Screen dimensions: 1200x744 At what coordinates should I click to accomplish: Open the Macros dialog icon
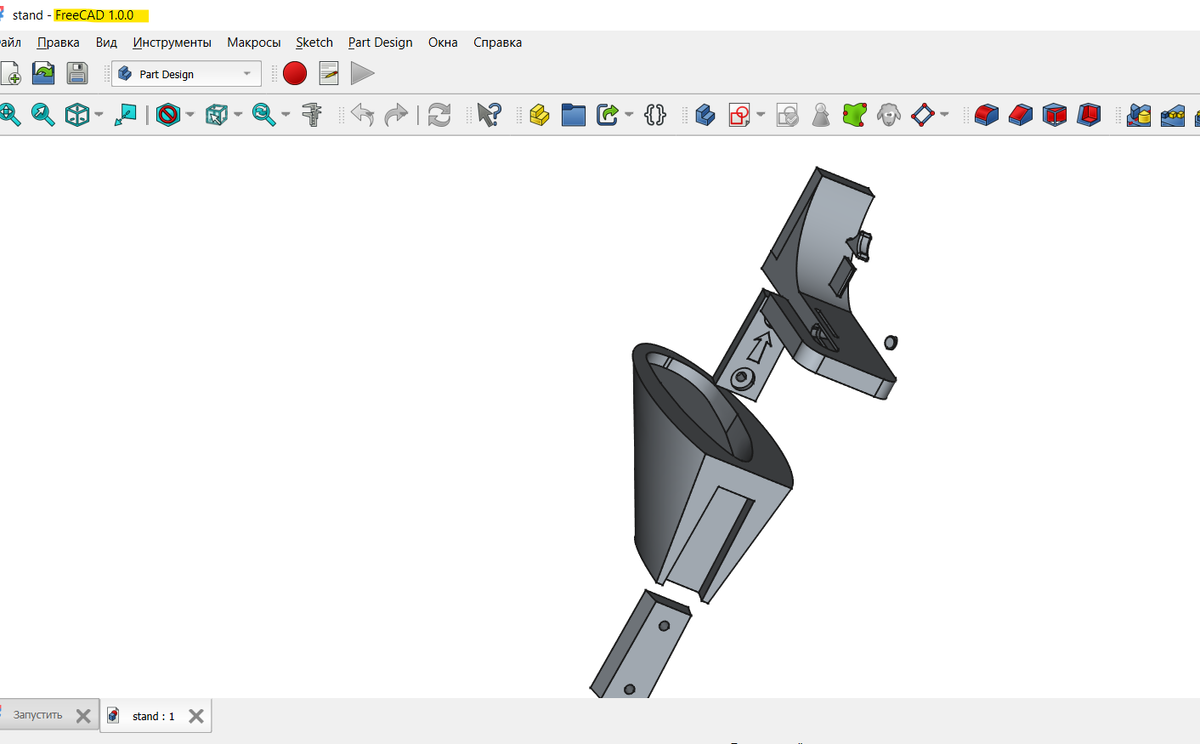(328, 73)
